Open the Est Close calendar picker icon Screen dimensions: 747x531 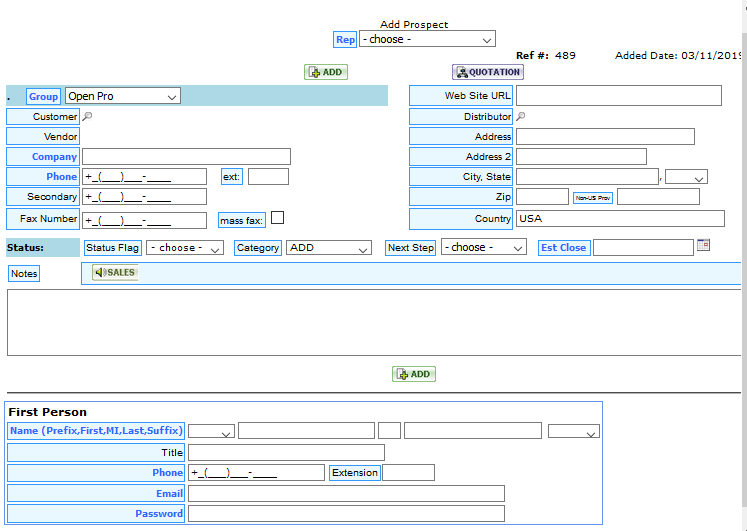point(703,245)
